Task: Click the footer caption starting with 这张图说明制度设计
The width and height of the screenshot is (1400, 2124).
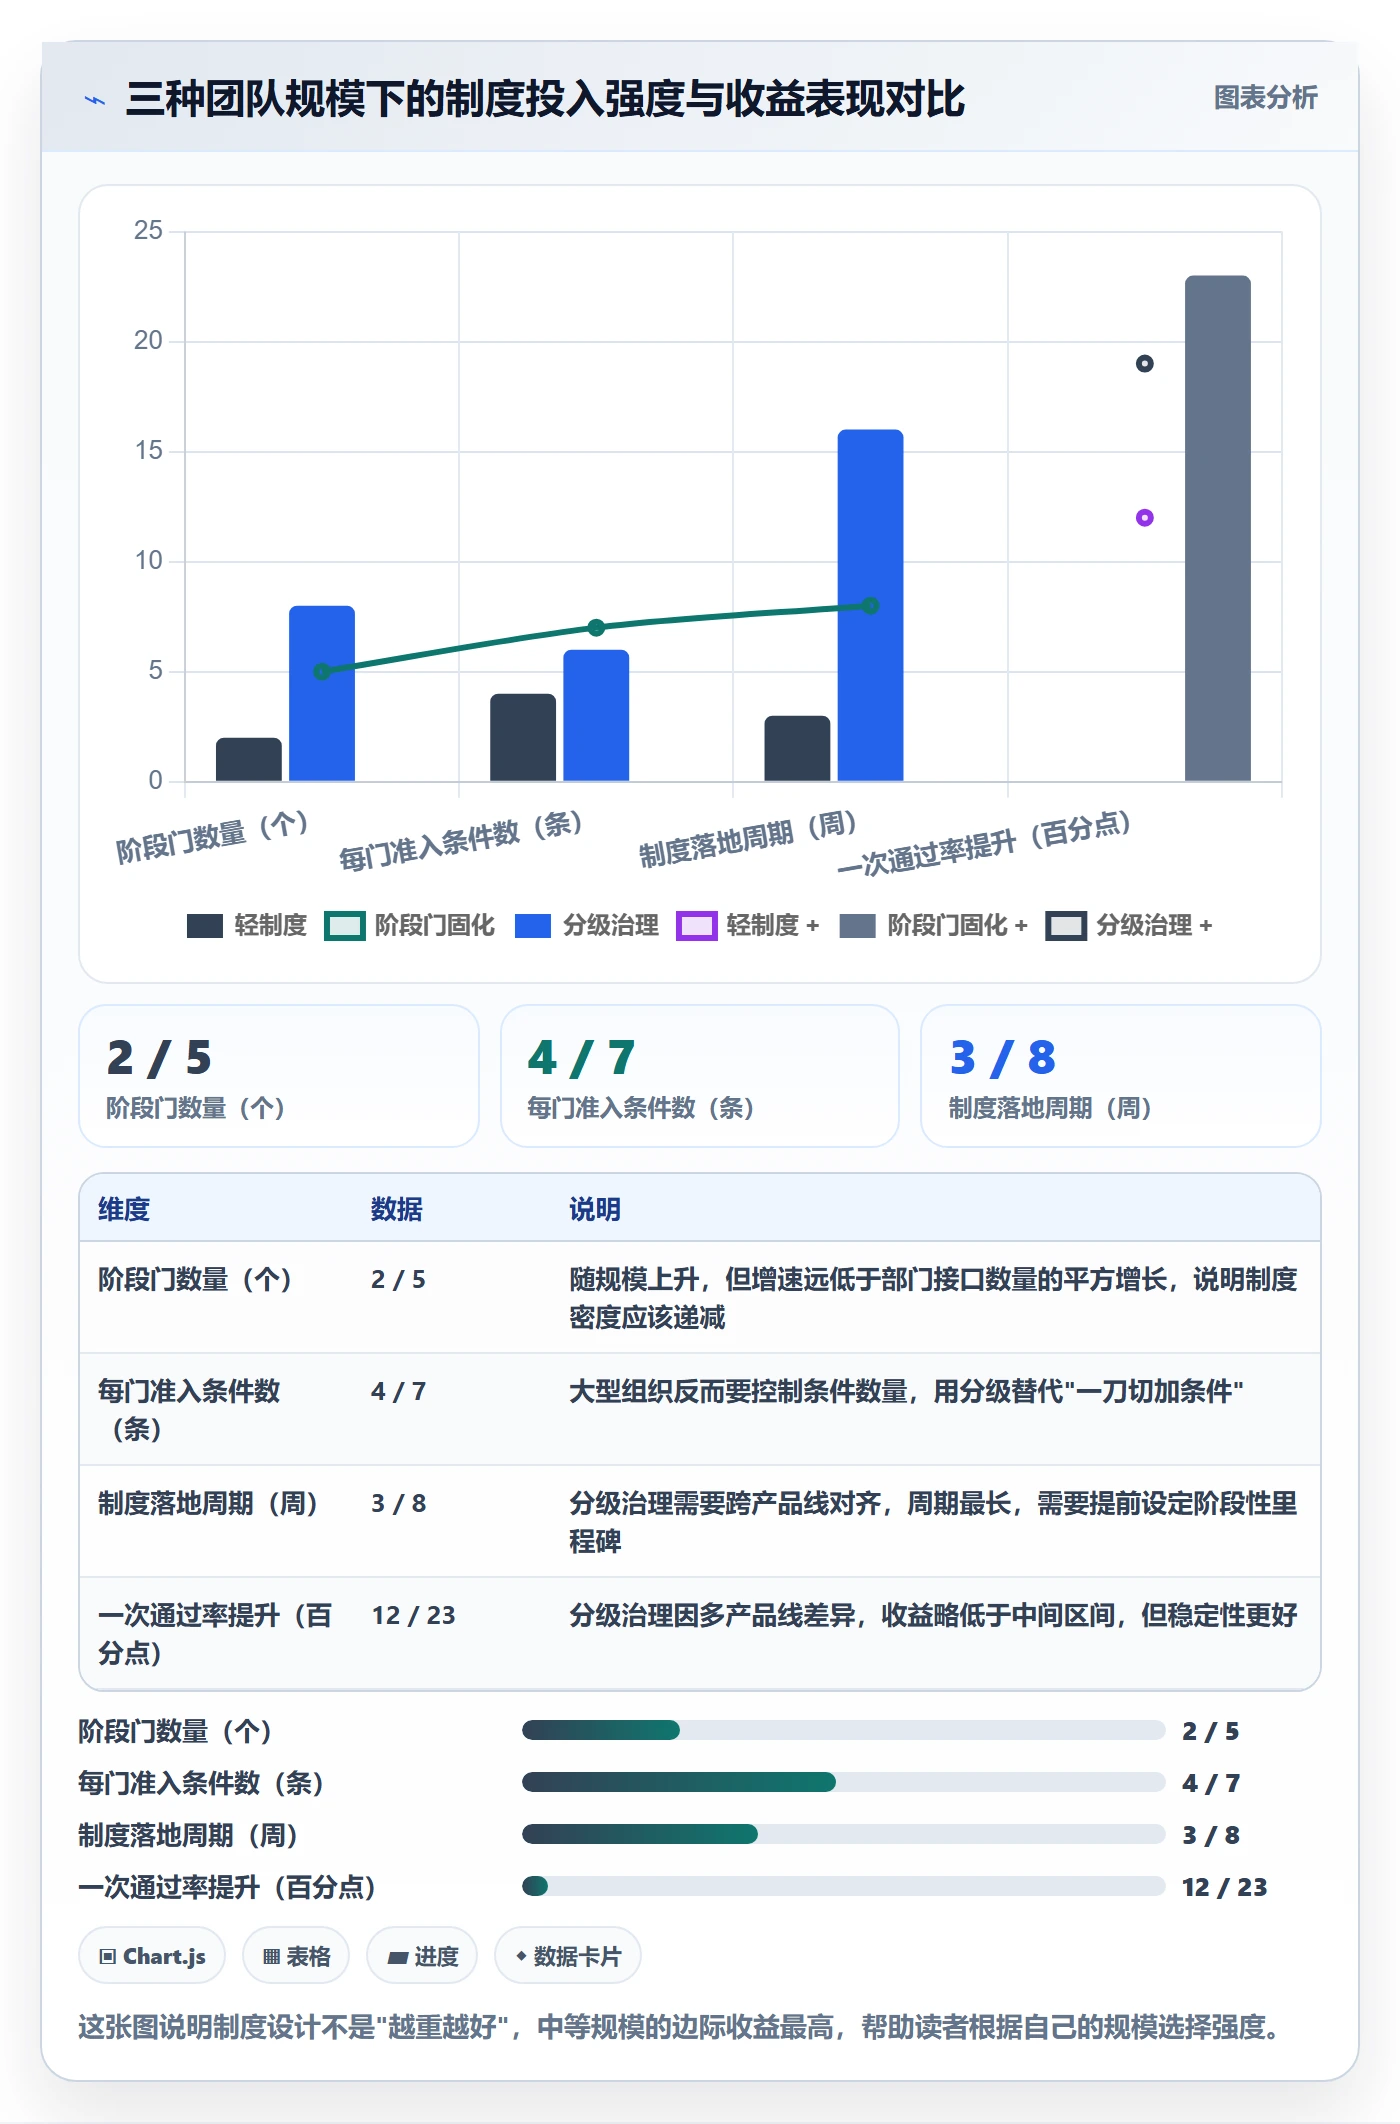Action: point(679,2027)
